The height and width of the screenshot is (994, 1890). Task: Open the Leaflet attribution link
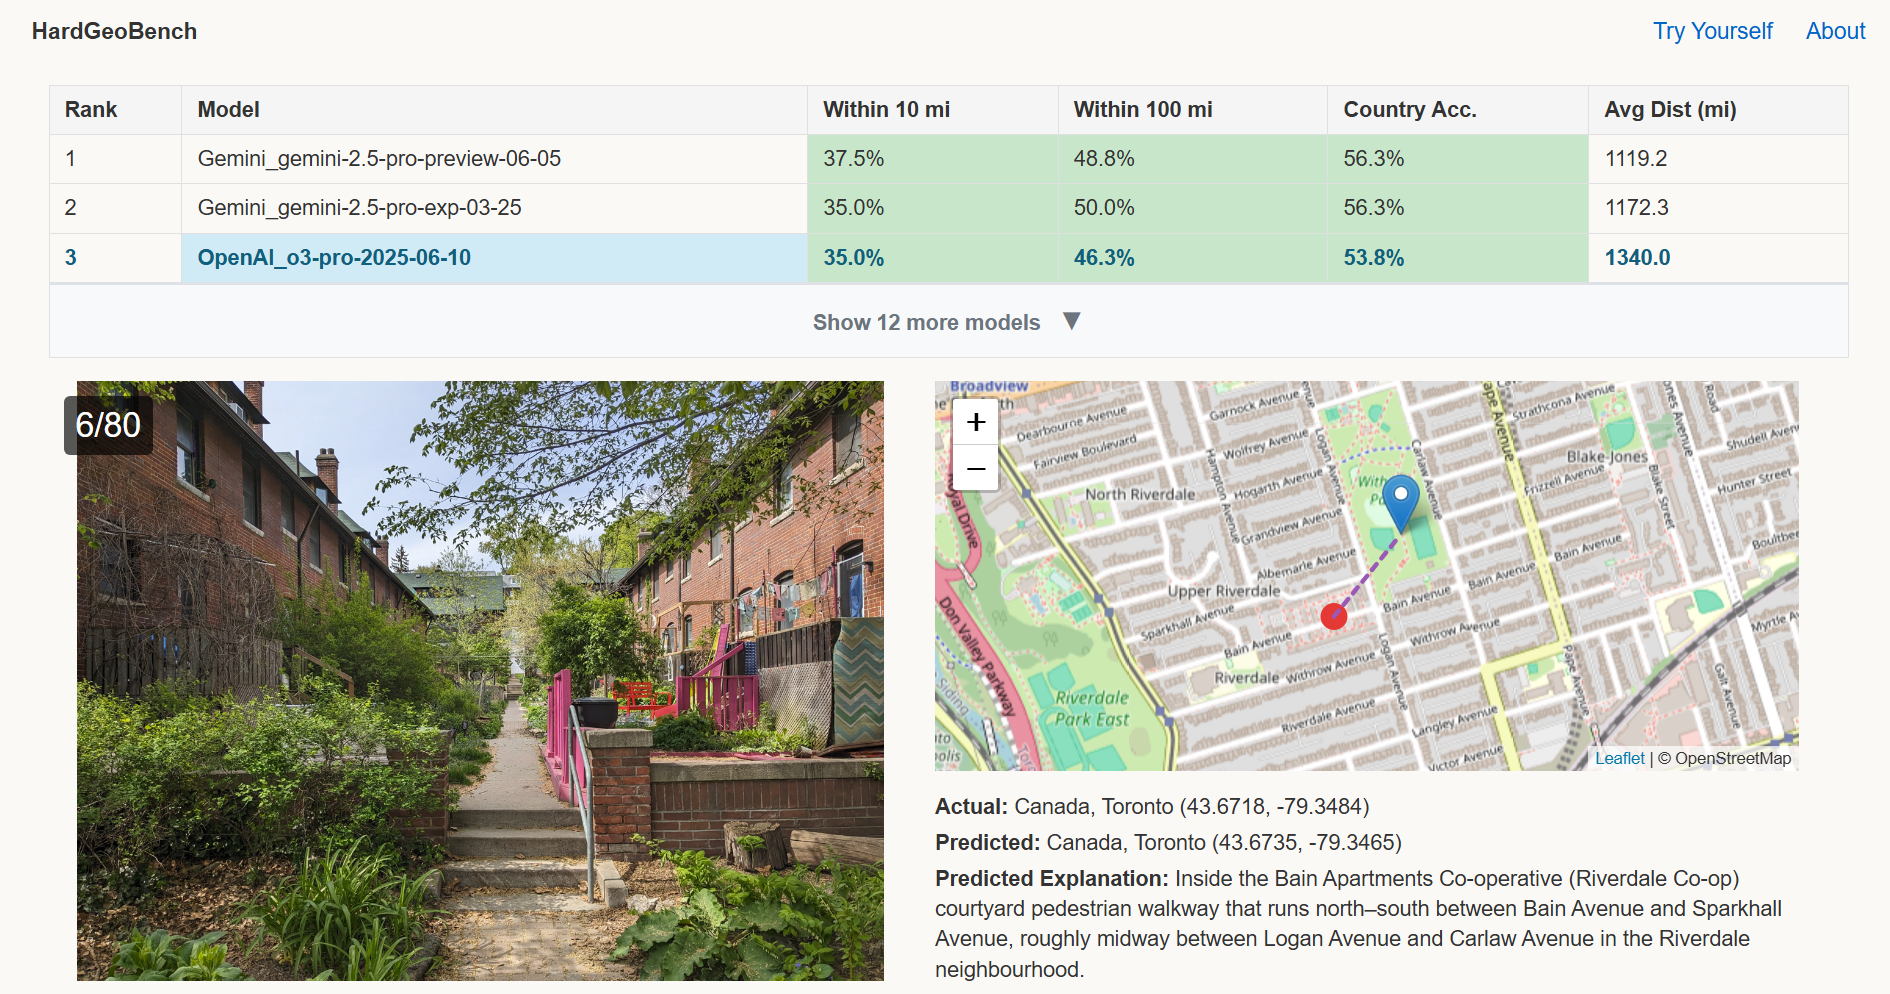[1619, 758]
